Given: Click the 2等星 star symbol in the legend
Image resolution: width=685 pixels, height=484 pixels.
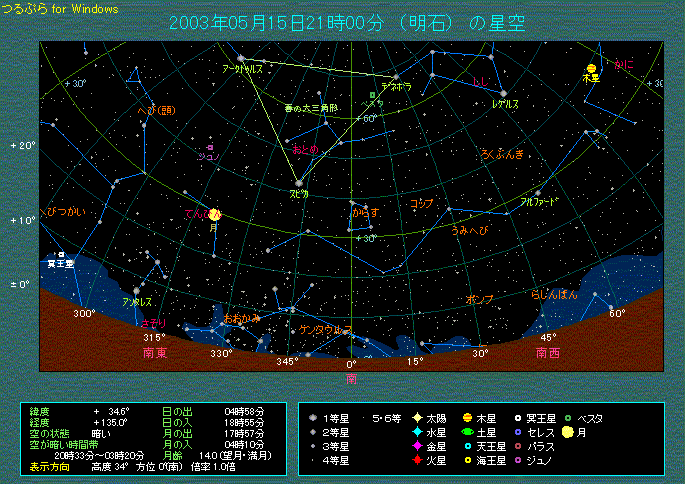Looking at the screenshot, I should coord(313,432).
